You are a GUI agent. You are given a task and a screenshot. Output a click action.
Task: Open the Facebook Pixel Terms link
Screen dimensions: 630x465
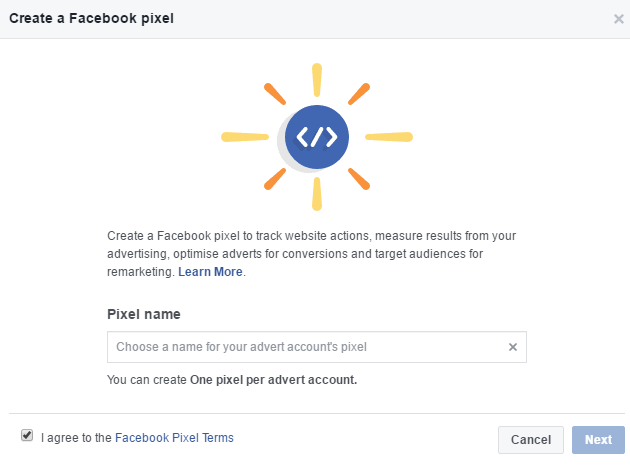(x=174, y=437)
